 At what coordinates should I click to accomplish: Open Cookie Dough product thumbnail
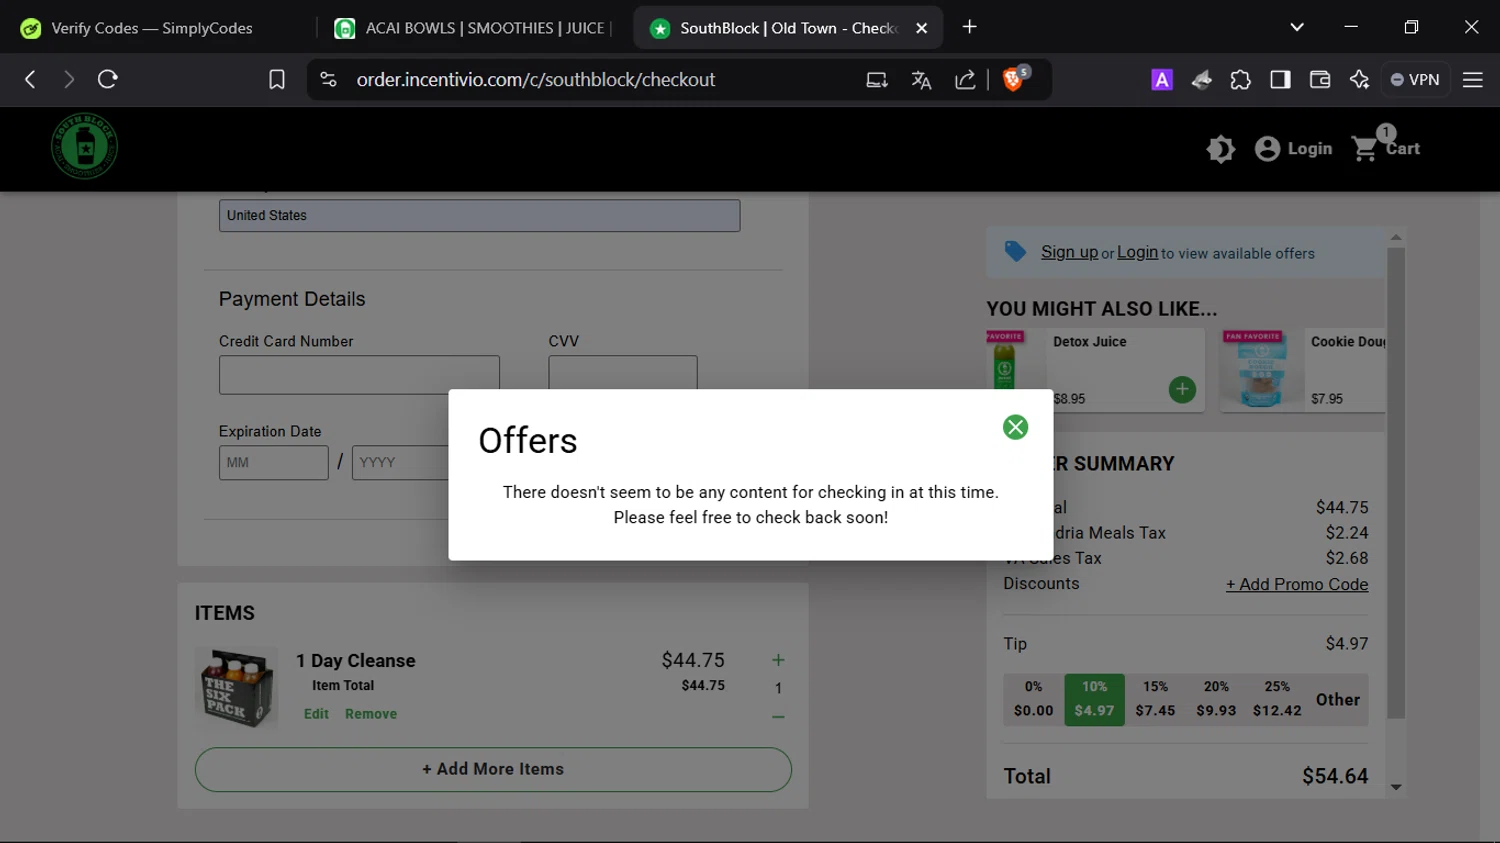pyautogui.click(x=1261, y=370)
